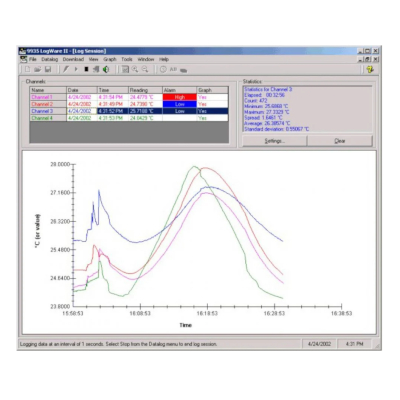
Task: Stop the log session with the black square
Action: tap(86, 69)
